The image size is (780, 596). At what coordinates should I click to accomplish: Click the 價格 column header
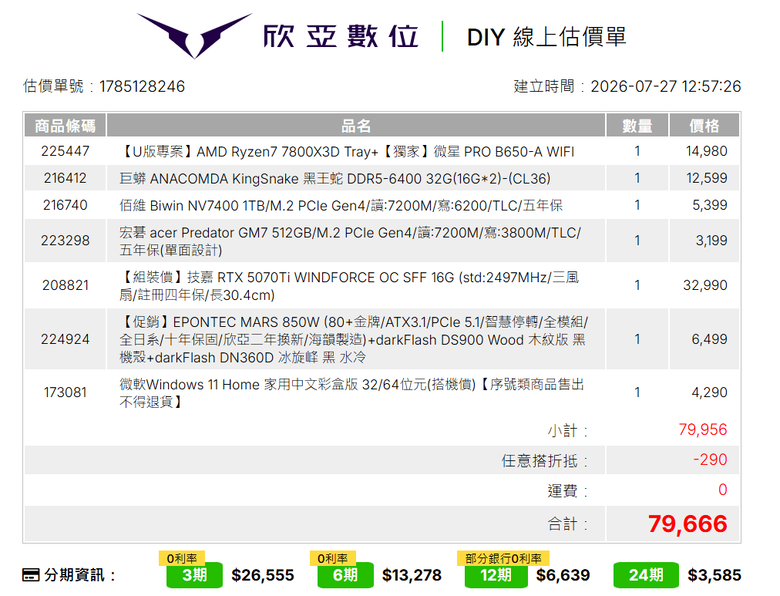[704, 126]
